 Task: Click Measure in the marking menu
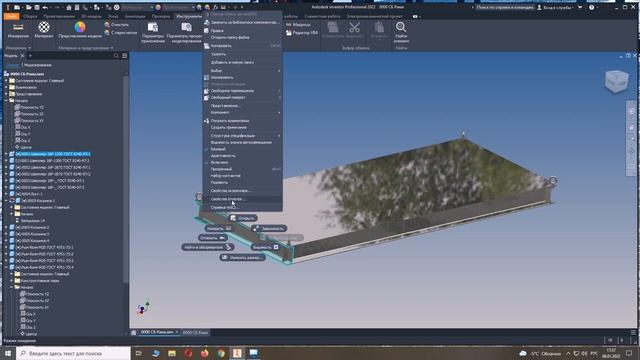[x=219, y=229]
